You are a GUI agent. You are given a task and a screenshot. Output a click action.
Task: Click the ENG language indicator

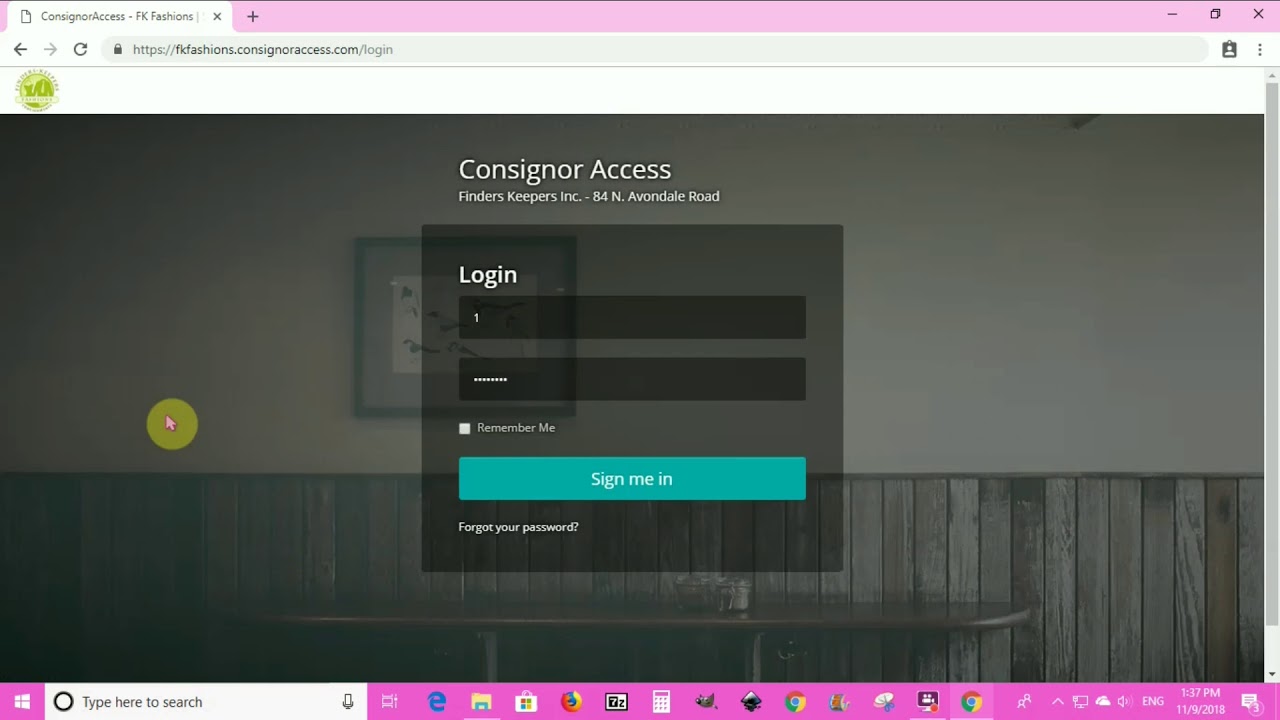pos(1153,702)
